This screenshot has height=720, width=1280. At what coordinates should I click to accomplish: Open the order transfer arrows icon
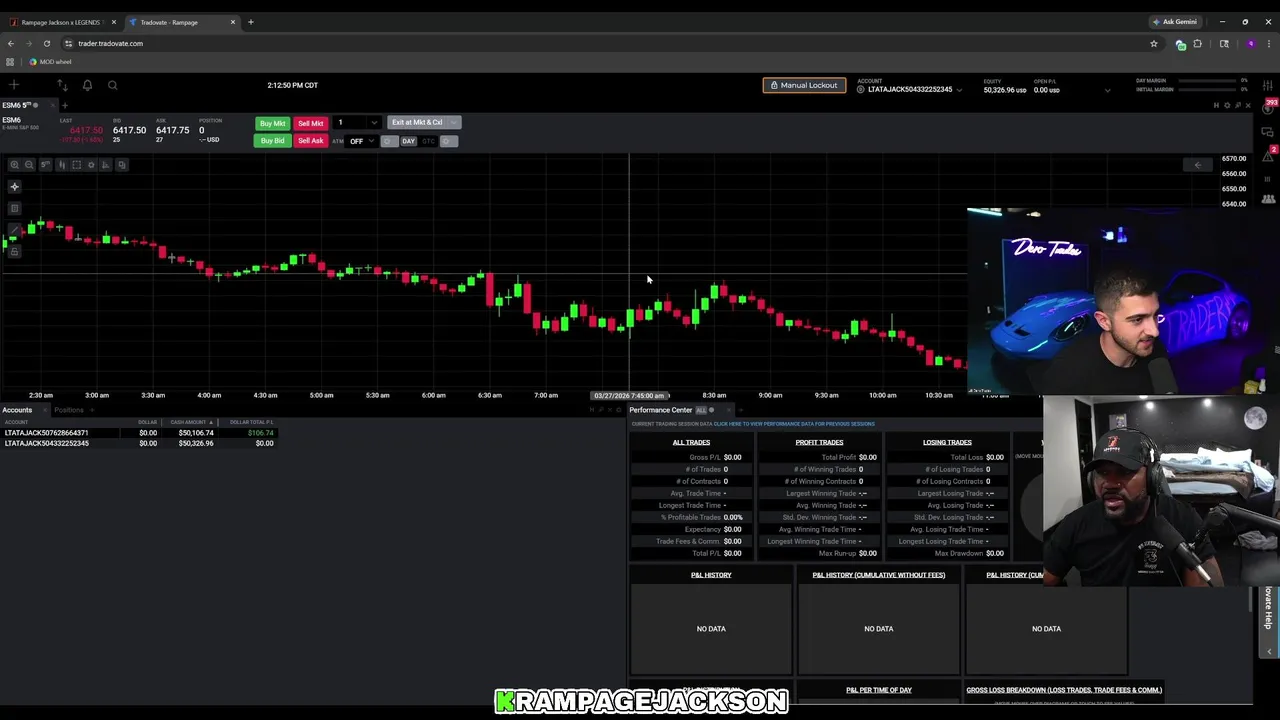[62, 85]
